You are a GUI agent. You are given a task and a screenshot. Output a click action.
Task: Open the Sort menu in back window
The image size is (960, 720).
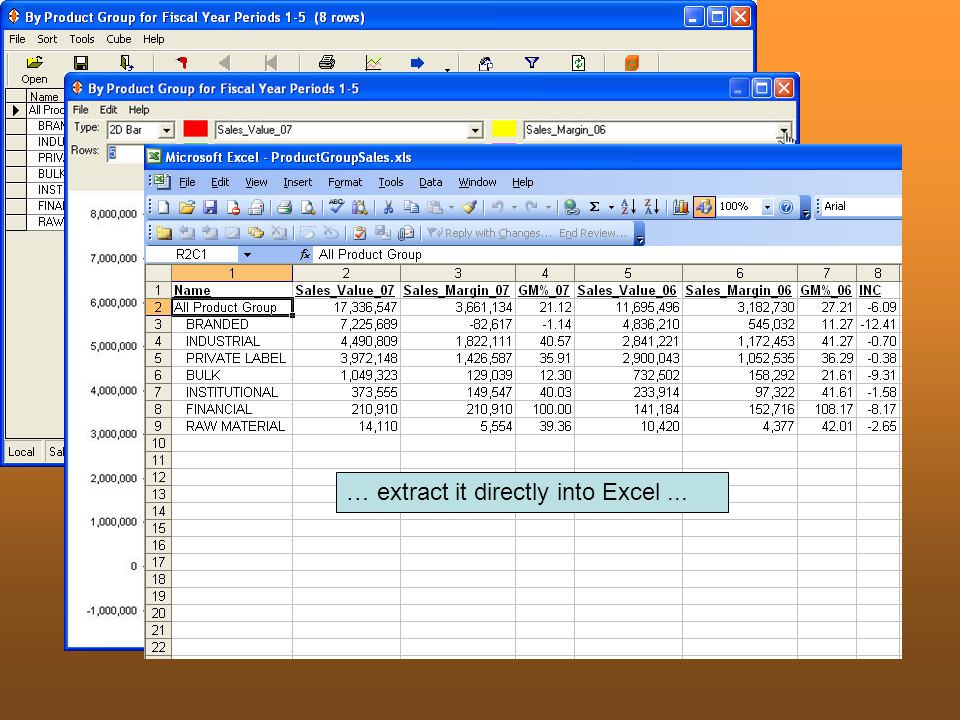point(47,39)
